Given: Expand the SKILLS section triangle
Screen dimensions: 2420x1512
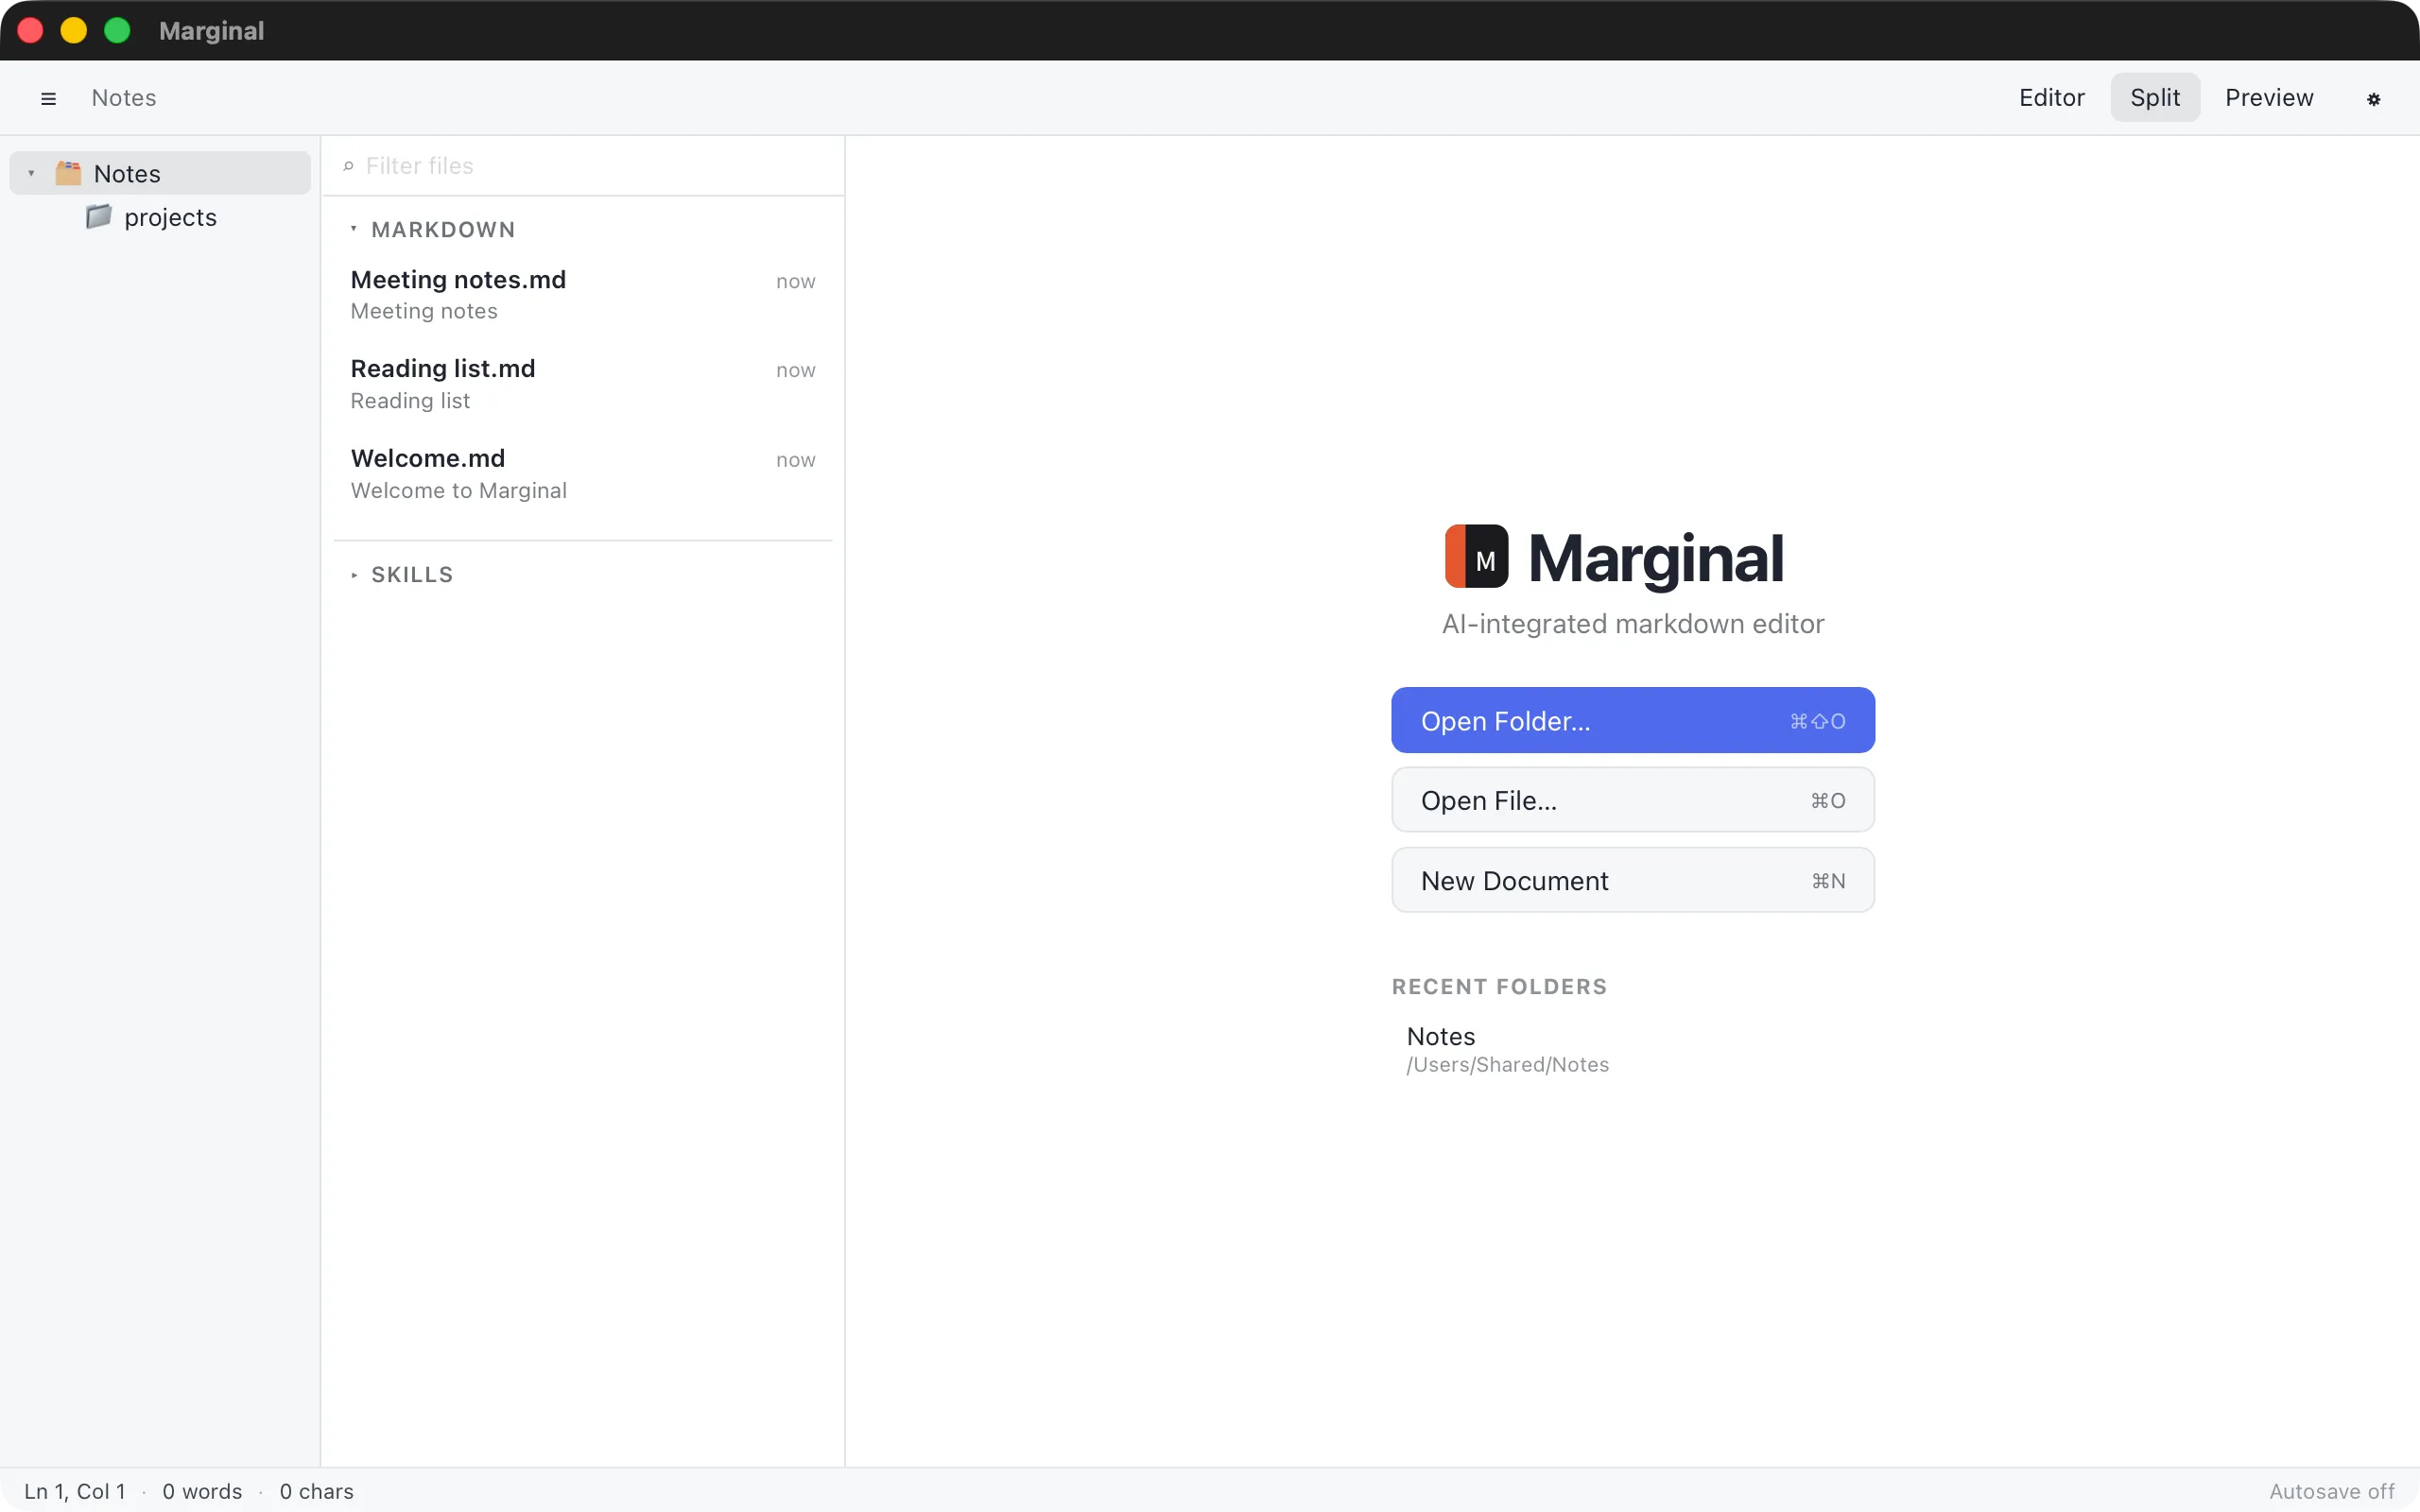Looking at the screenshot, I should pyautogui.click(x=354, y=575).
